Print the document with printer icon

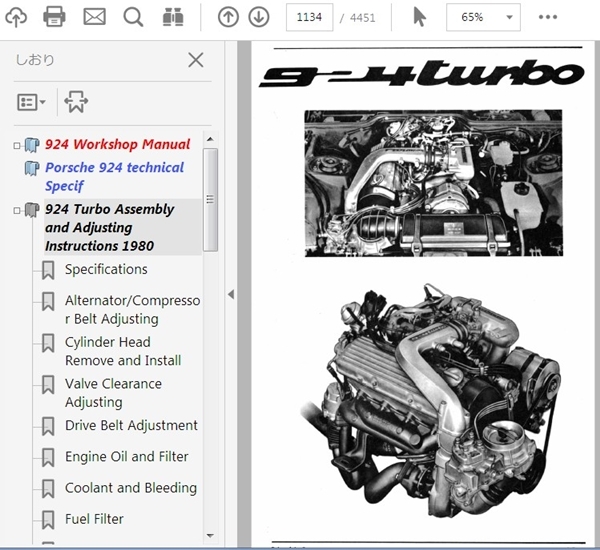[x=54, y=17]
